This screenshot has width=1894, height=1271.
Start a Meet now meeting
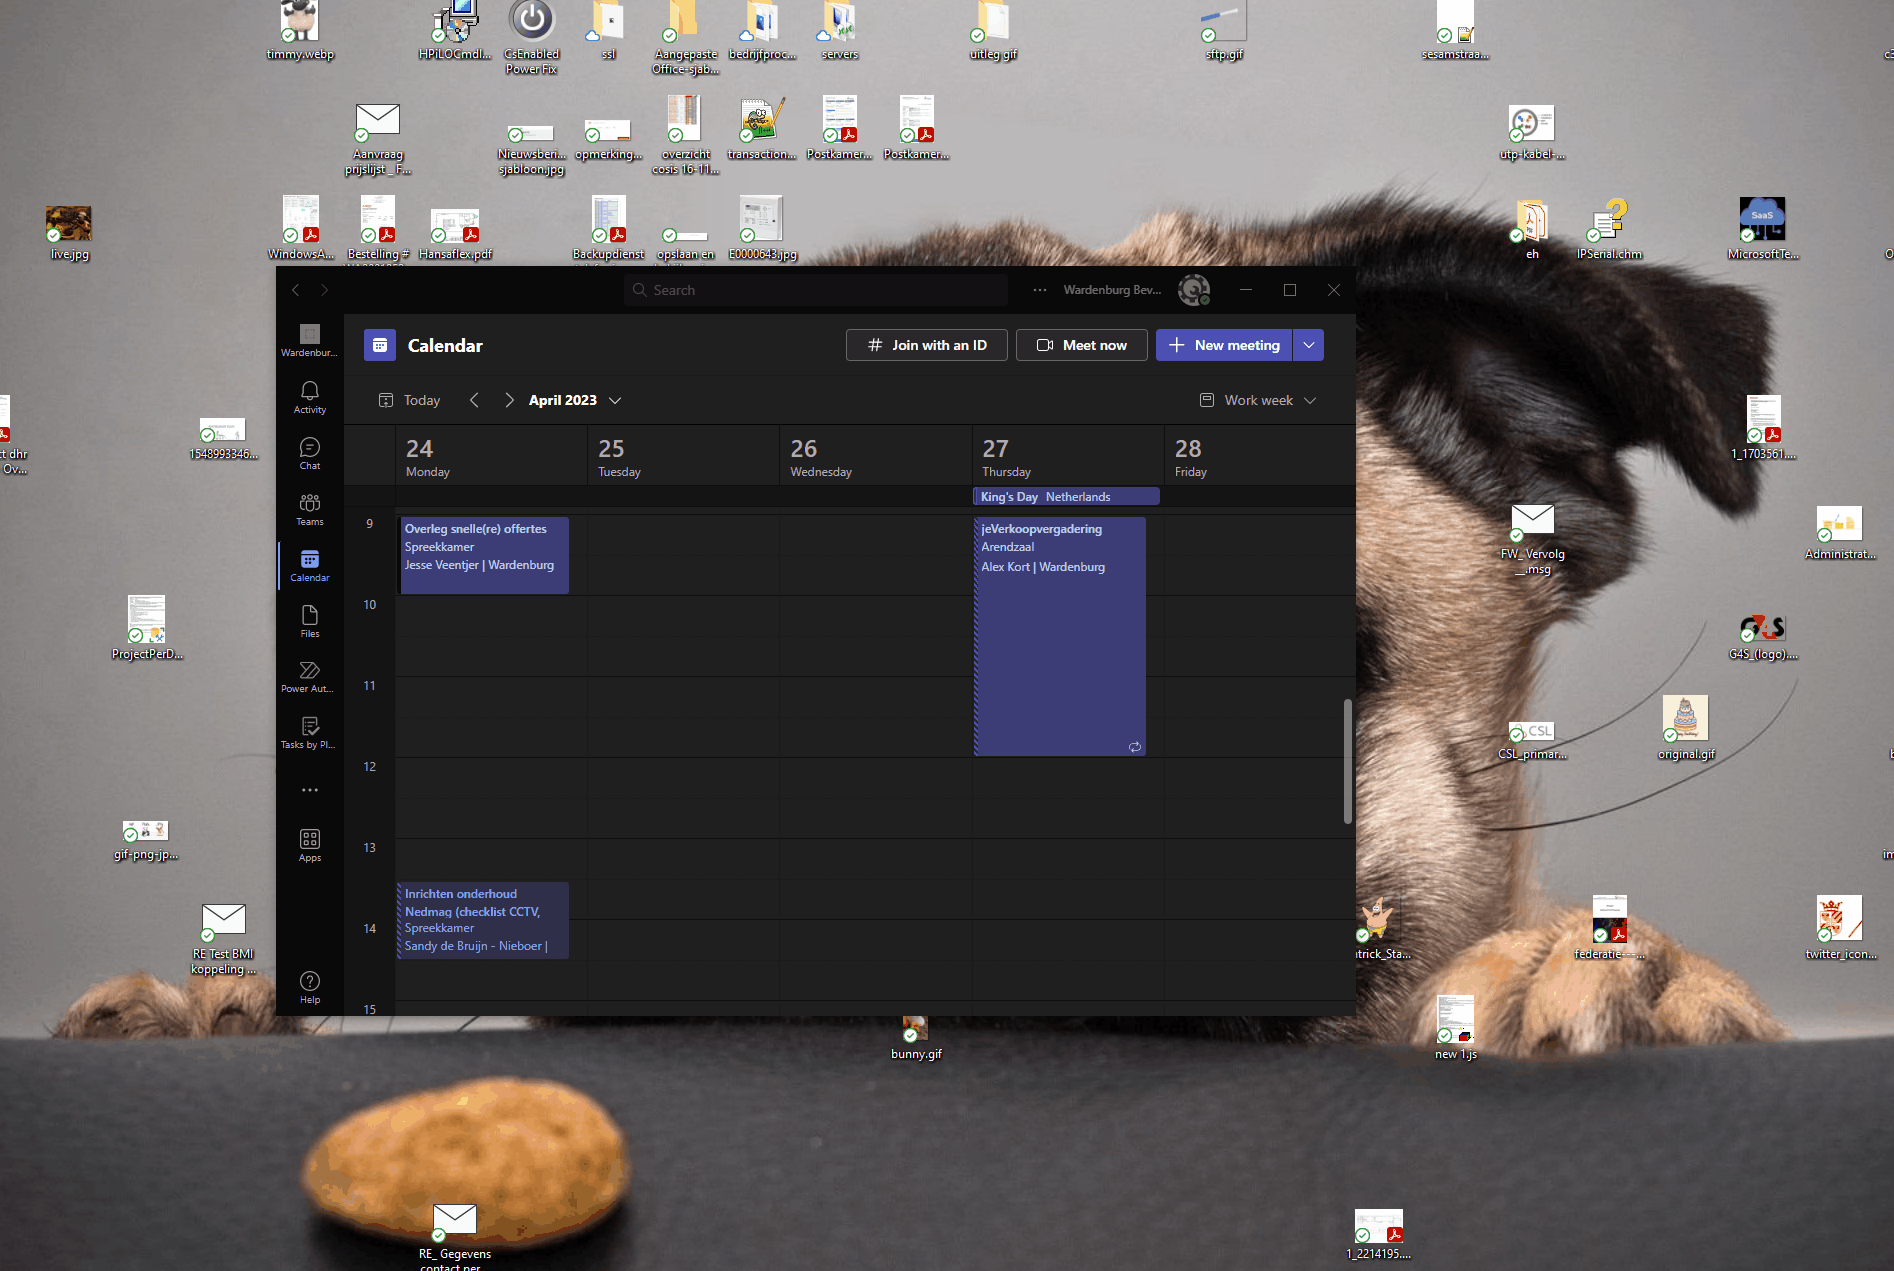point(1082,345)
